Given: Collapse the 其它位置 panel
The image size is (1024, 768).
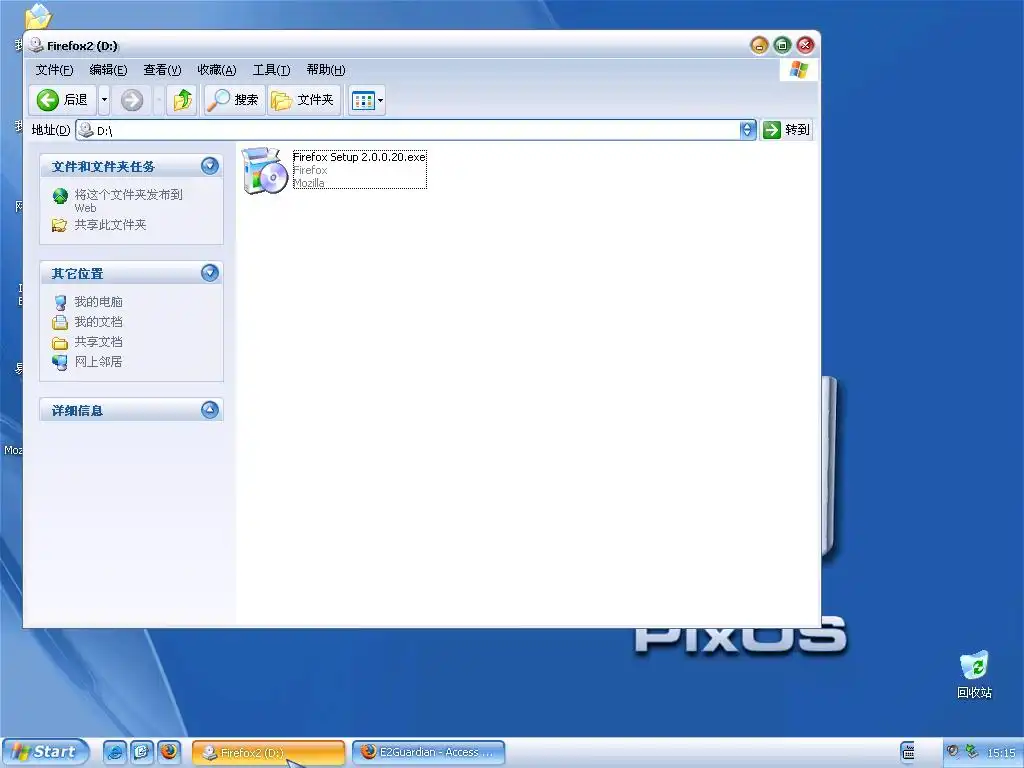Looking at the screenshot, I should 210,272.
